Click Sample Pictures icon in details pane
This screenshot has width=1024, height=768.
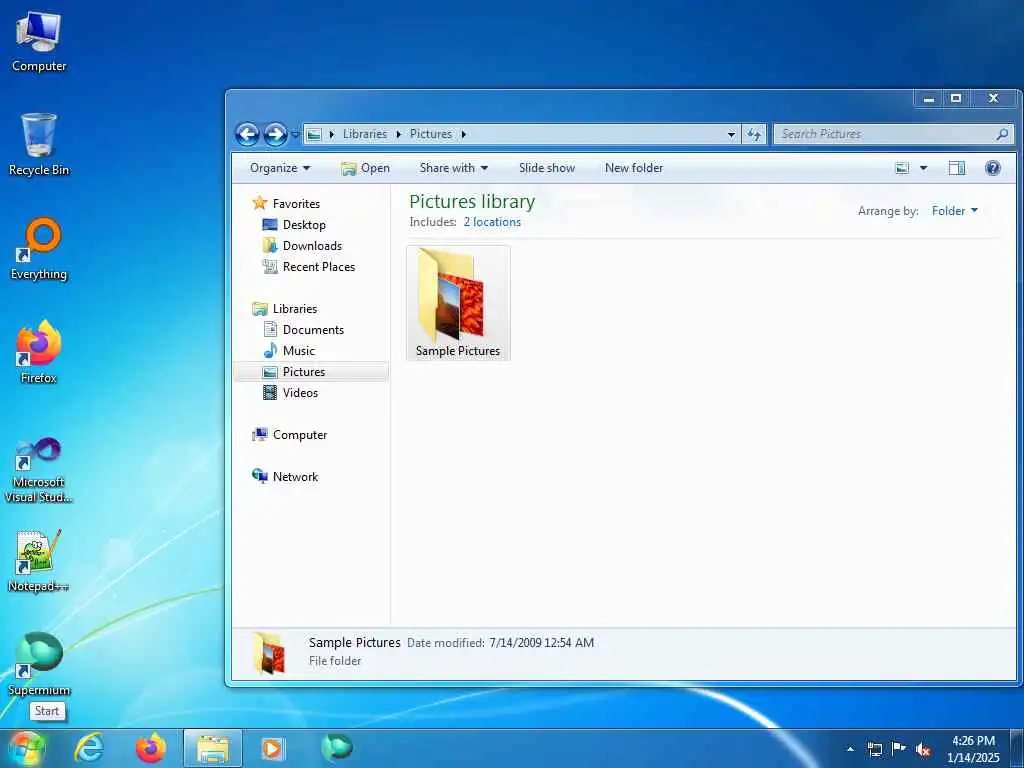tap(269, 652)
